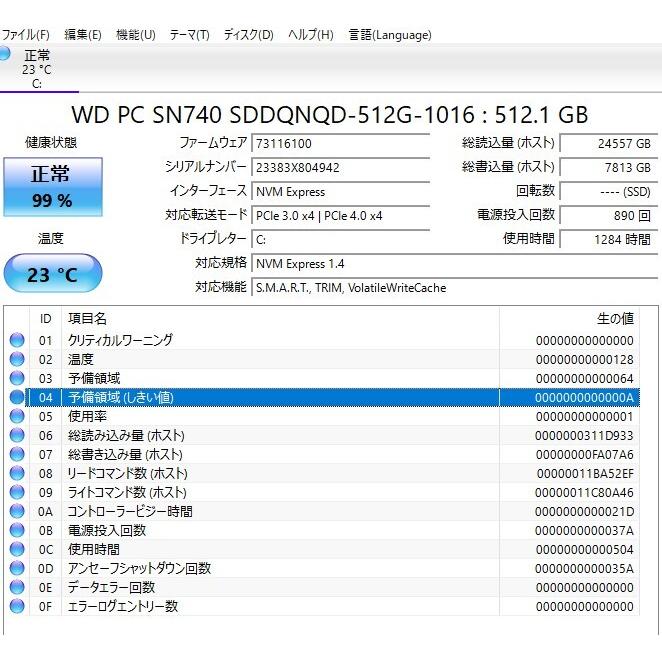The height and width of the screenshot is (662, 662).
Task: Click the status icon for ライトコマンド数 row
Action: [x=17, y=492]
